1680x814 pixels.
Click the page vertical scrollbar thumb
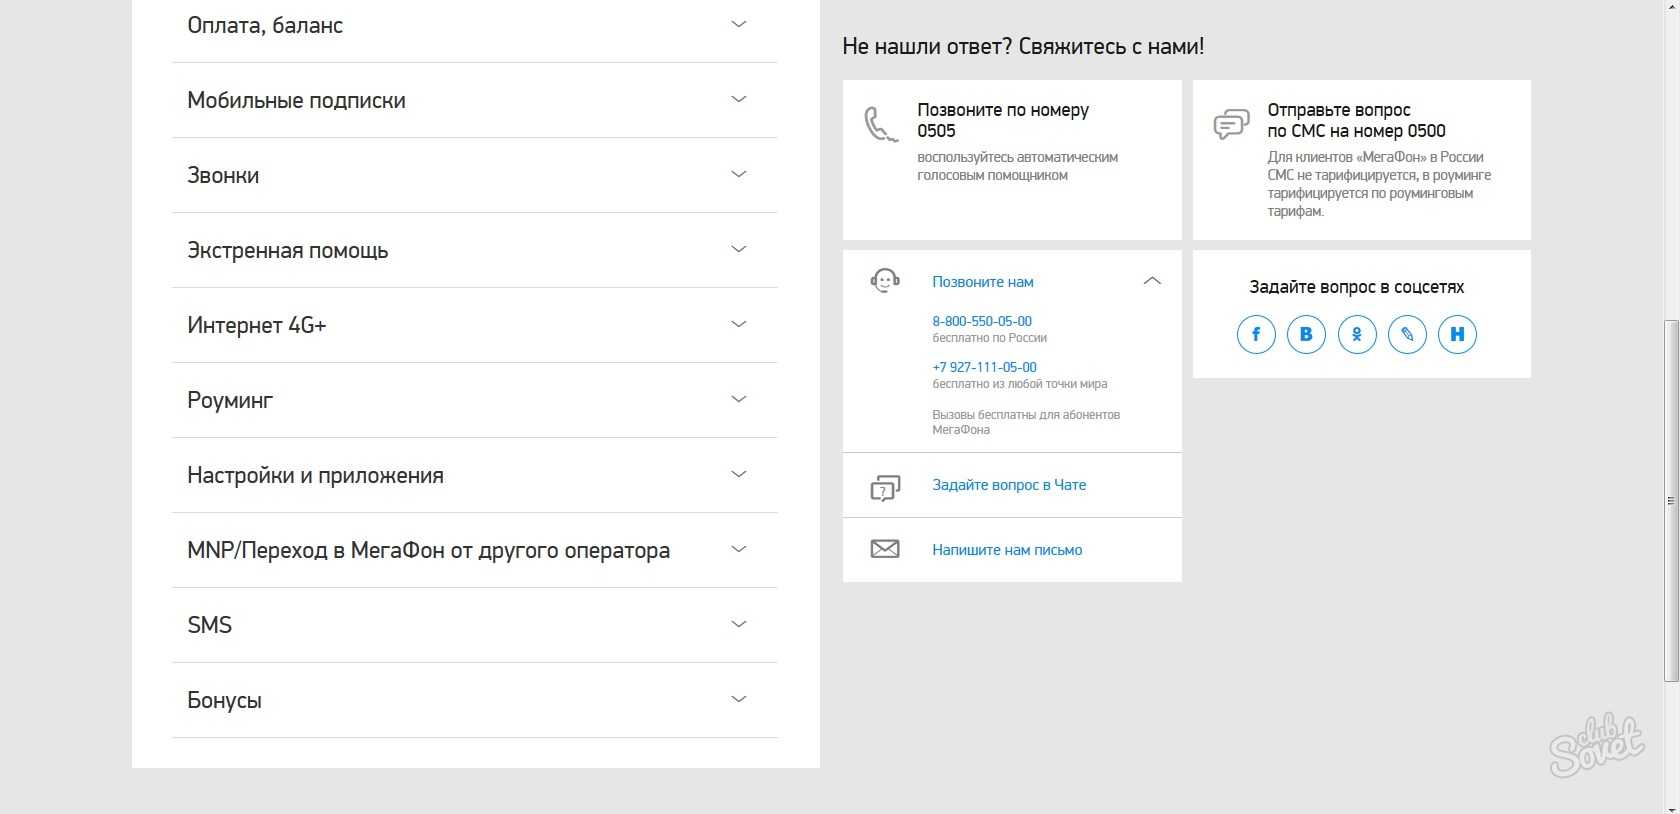(1671, 500)
